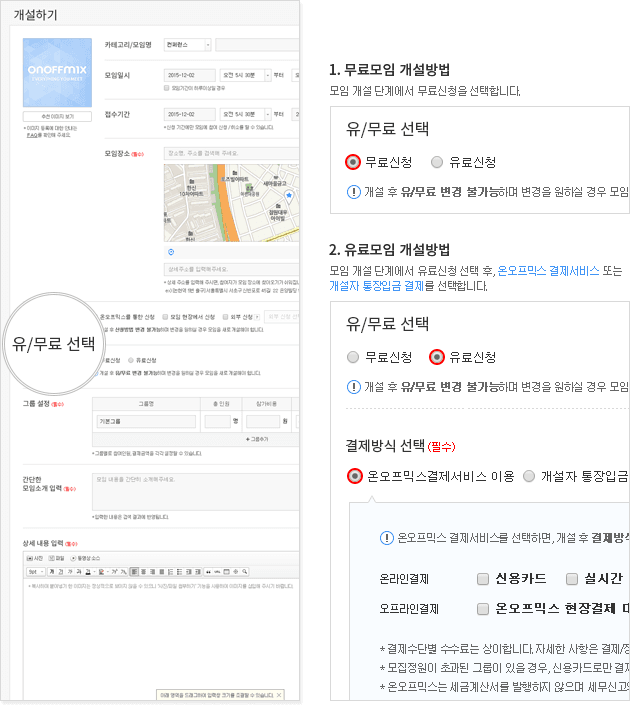
Task: Click the strikethrough text icon in editor toolbar
Action: pyautogui.click(x=79, y=572)
